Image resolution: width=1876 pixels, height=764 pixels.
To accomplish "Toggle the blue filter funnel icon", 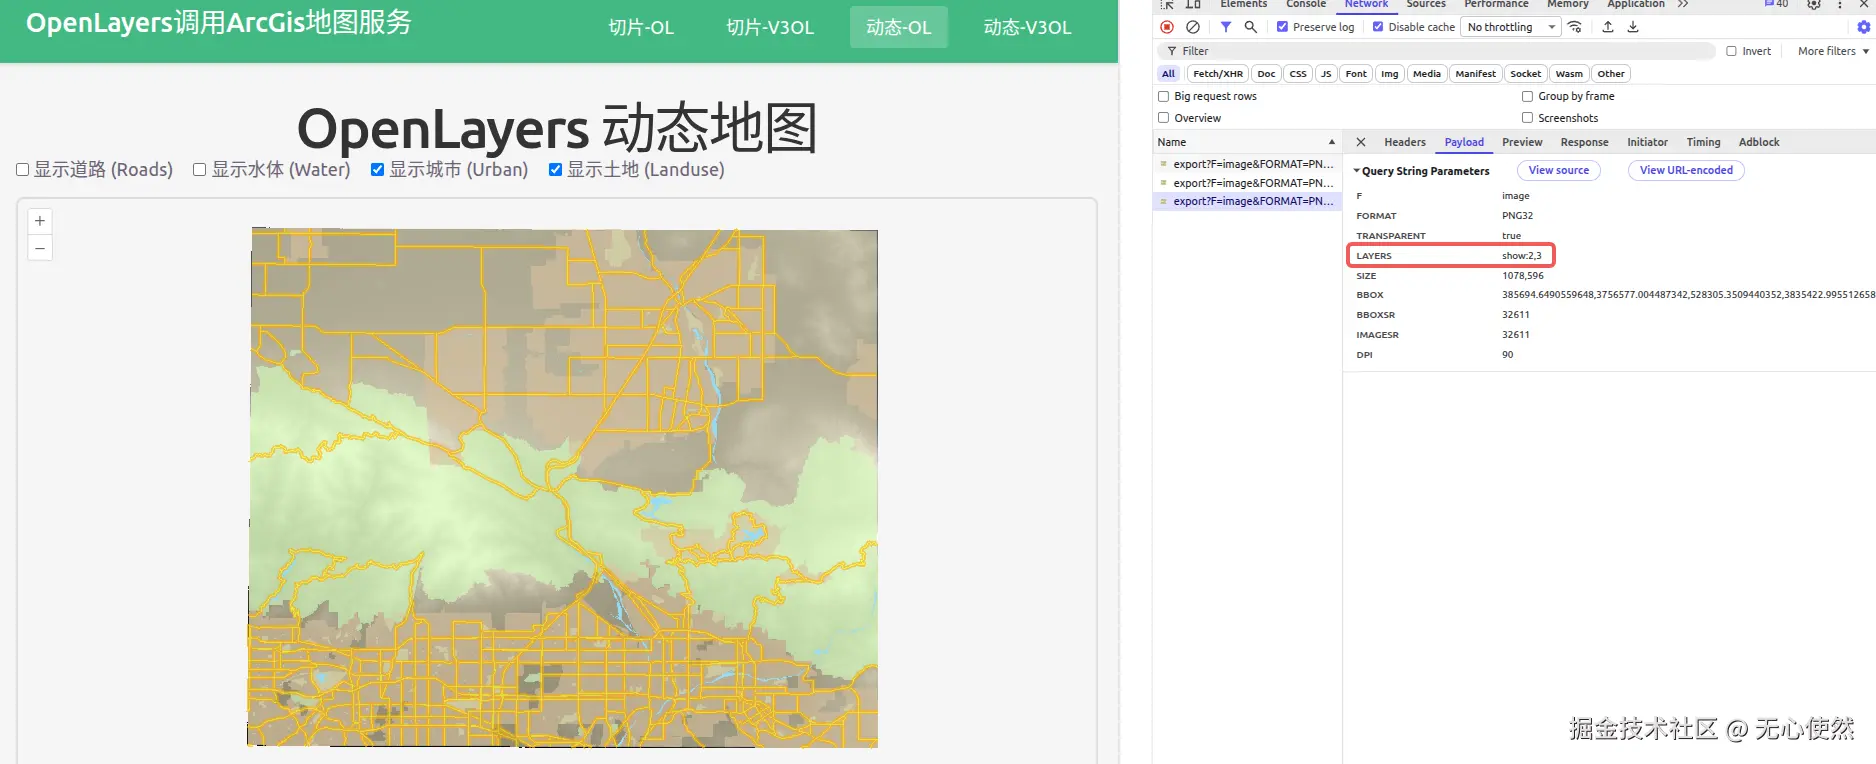I will pos(1225,27).
